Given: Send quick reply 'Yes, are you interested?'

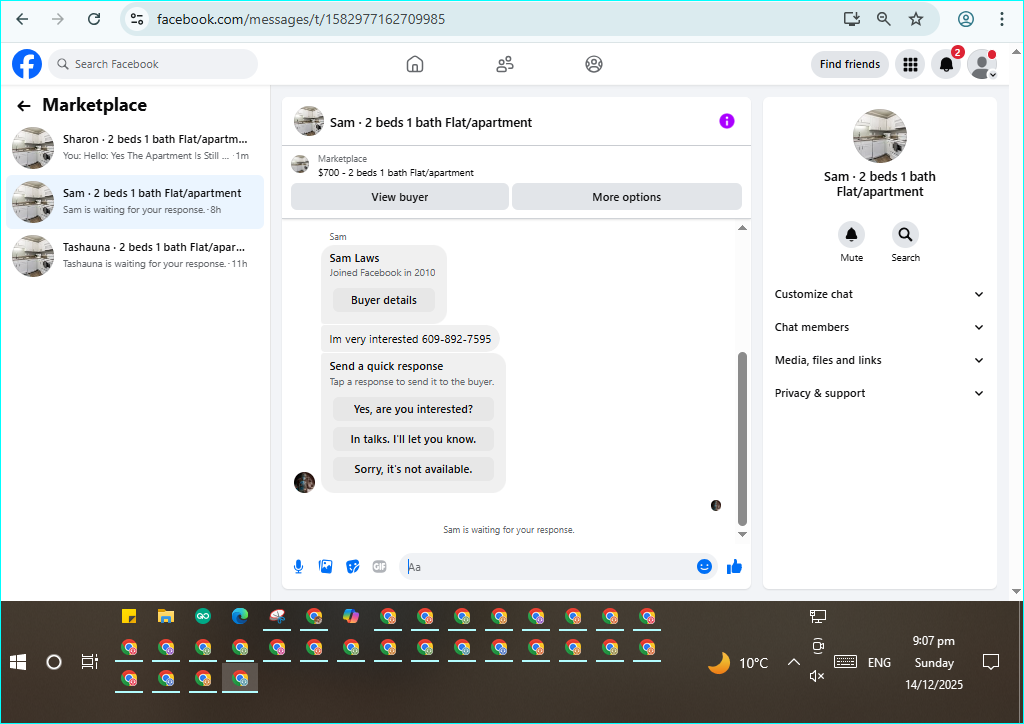Looking at the screenshot, I should 413,409.
